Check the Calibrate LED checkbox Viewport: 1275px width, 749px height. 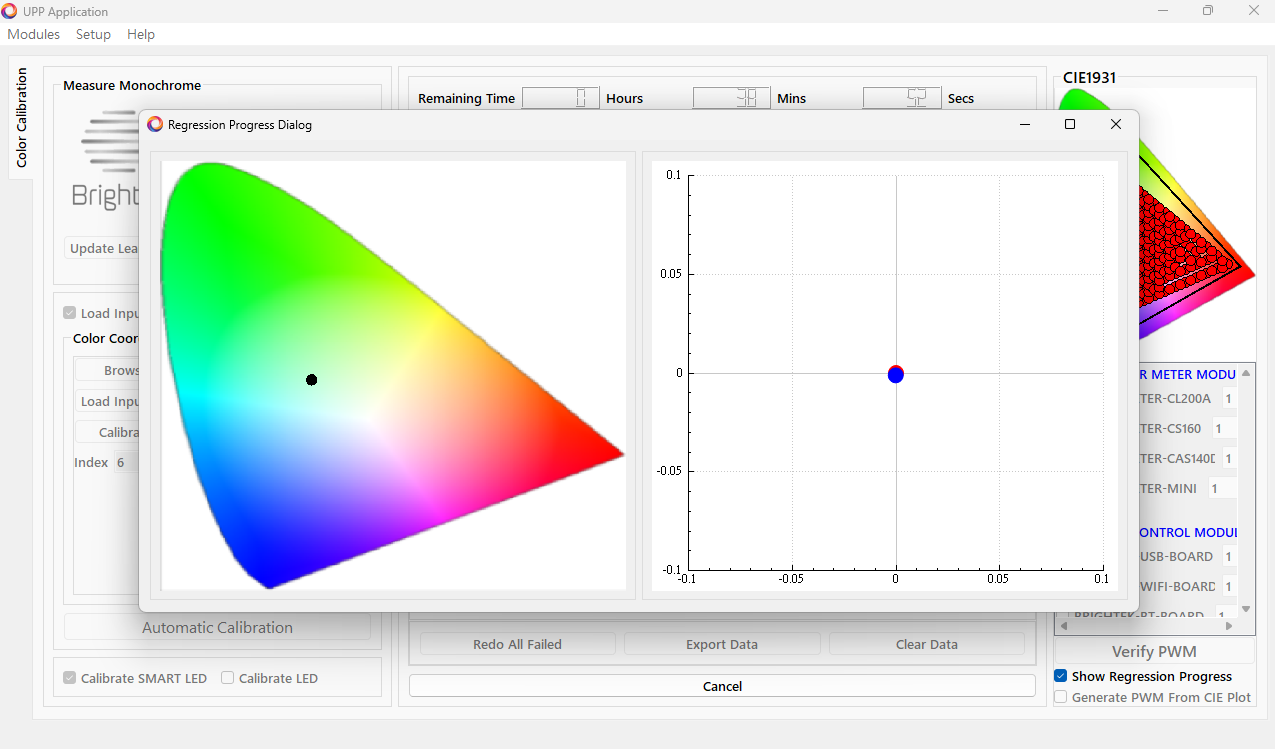coord(228,678)
